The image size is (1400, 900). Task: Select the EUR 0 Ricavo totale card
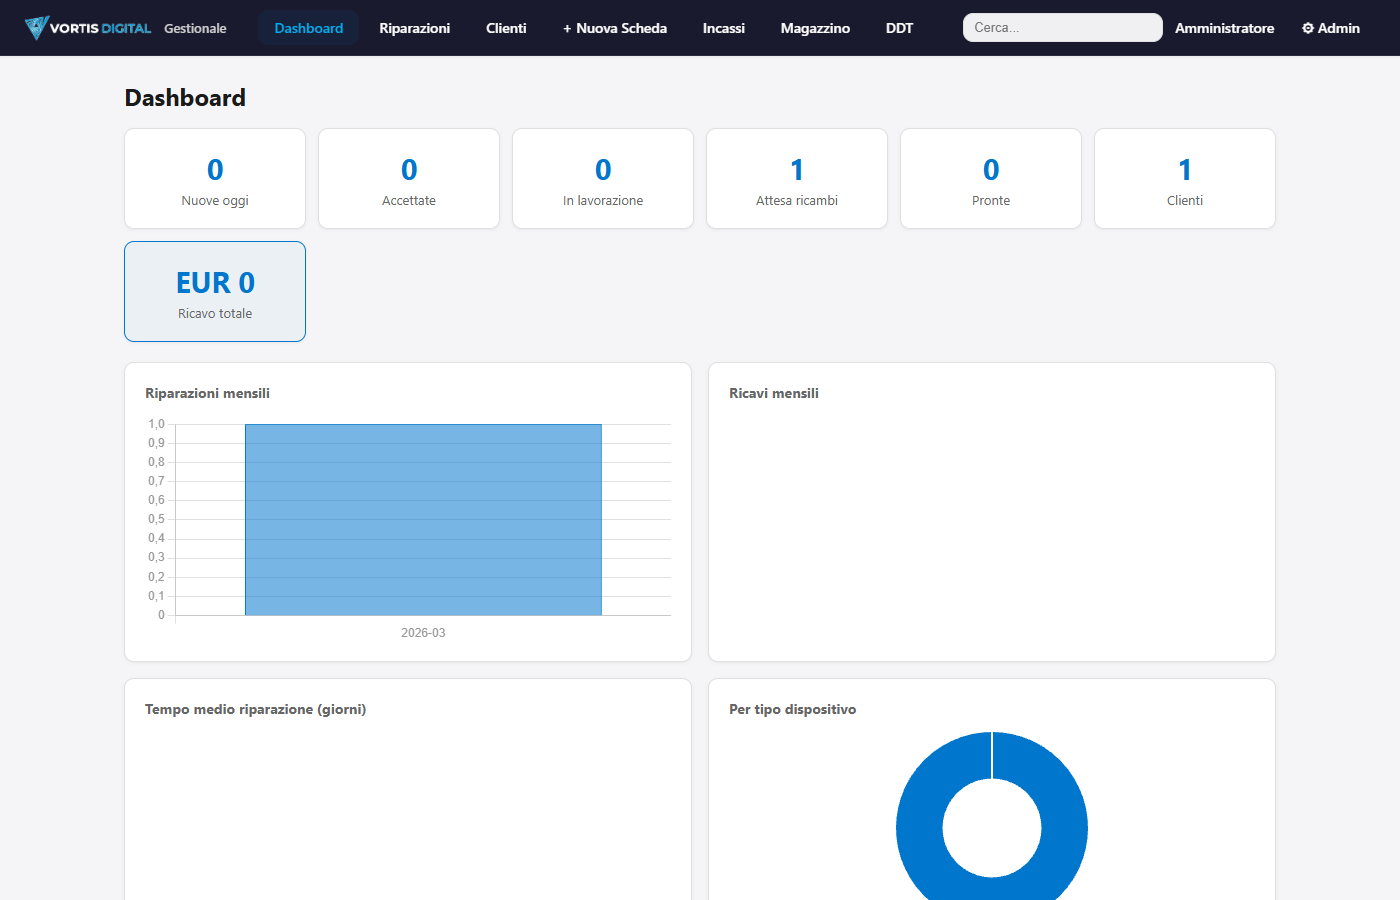tap(214, 291)
